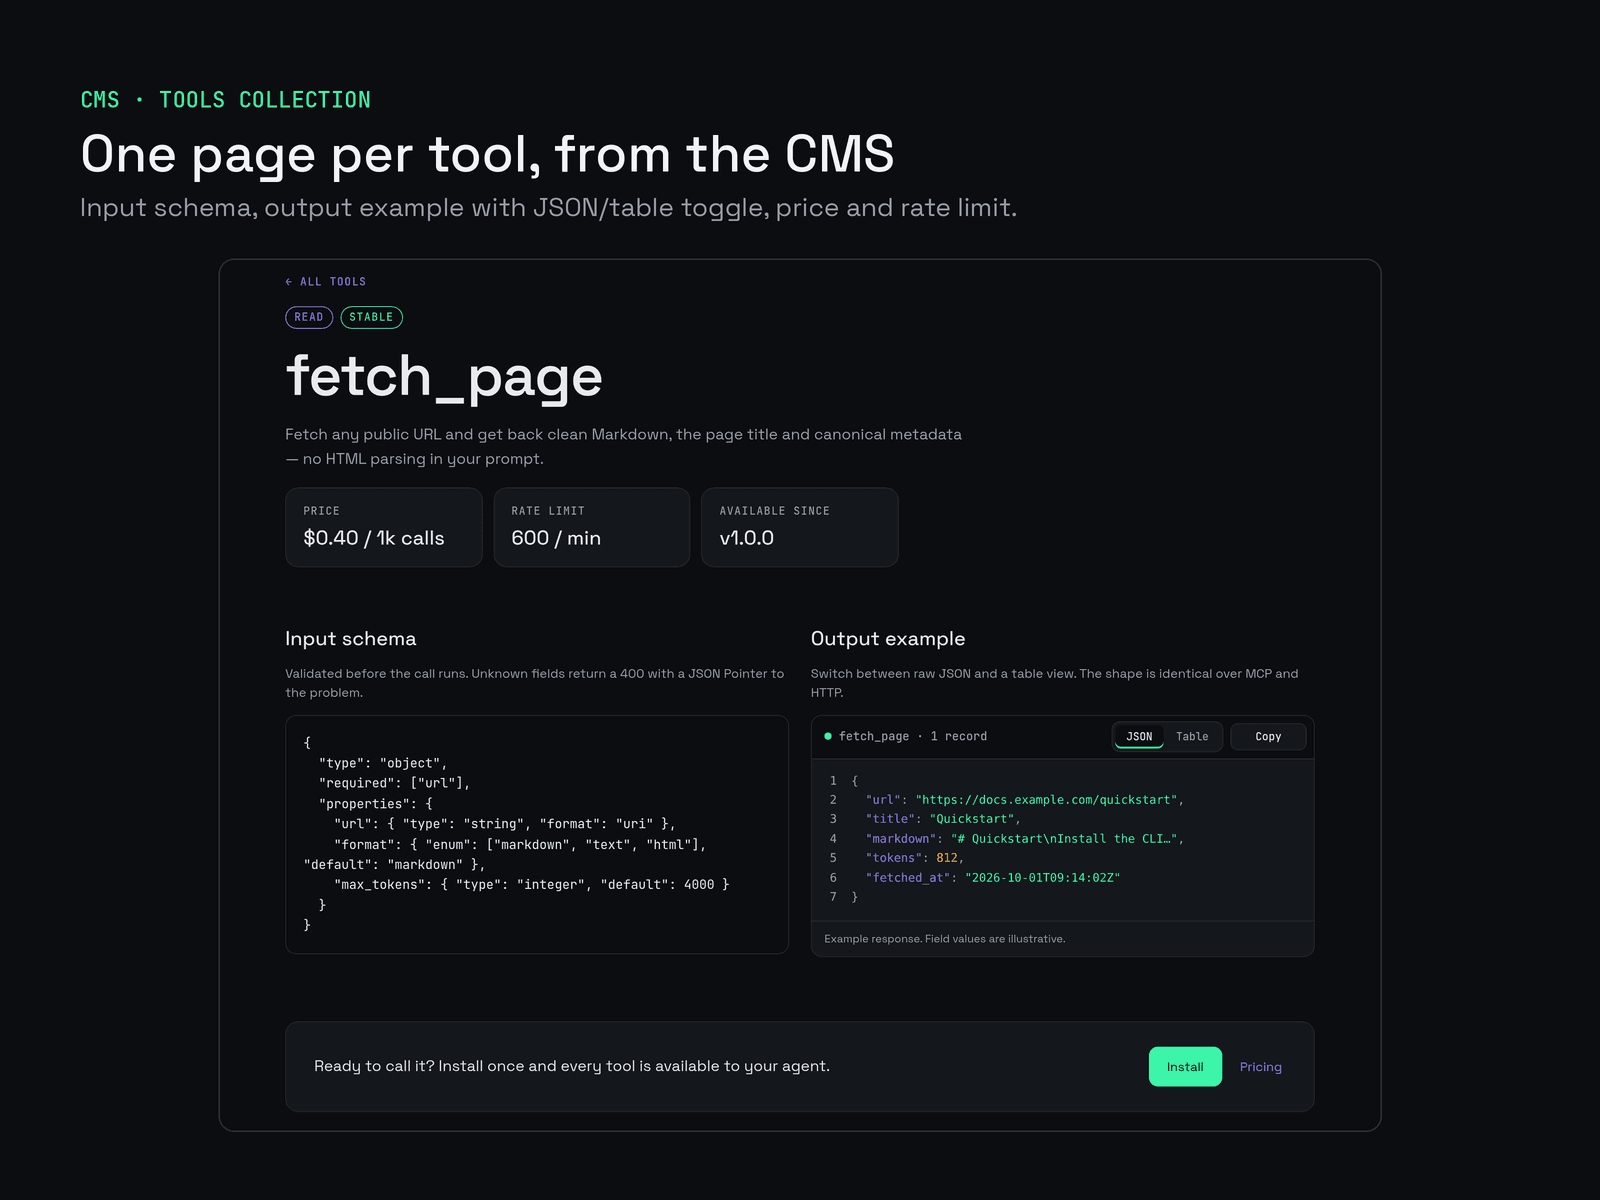Click the 'Example response' footnote

945,939
